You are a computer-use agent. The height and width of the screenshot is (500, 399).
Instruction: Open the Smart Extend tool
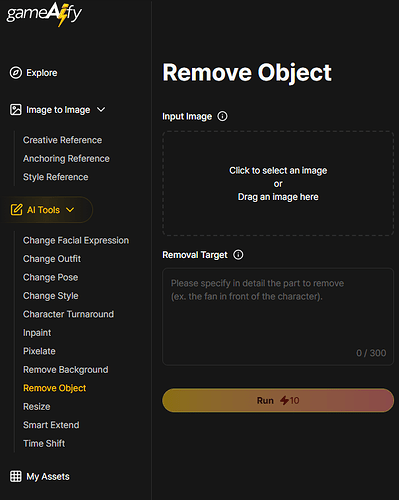(x=51, y=425)
